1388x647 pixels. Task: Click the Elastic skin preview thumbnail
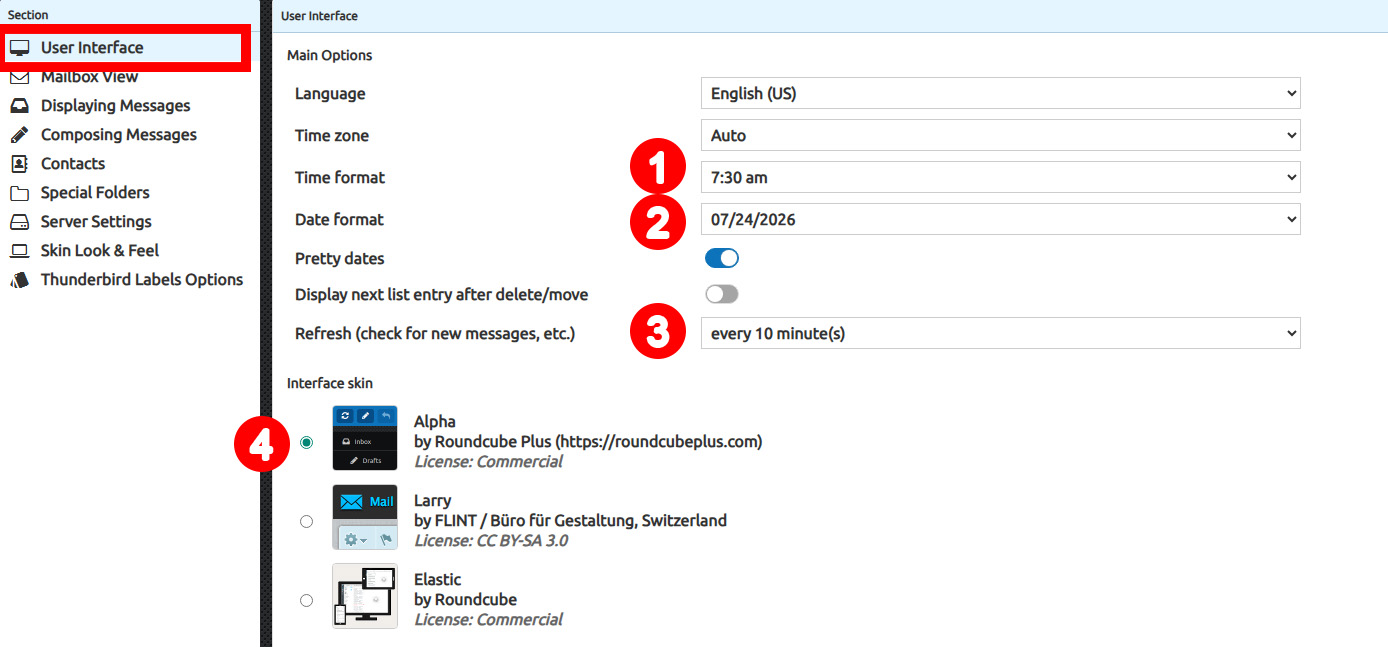tap(365, 598)
